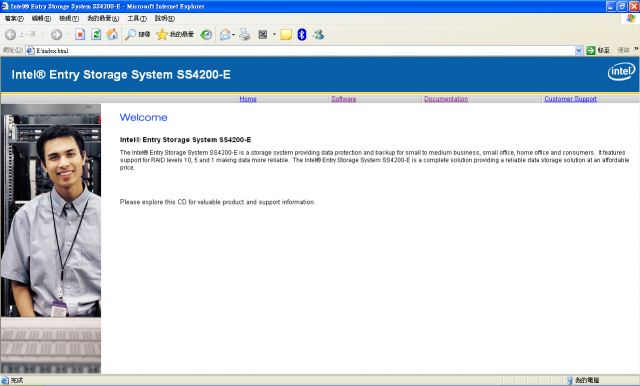This screenshot has height=386, width=640.
Task: Expand the toolbar overflow chevron
Action: 636,49
